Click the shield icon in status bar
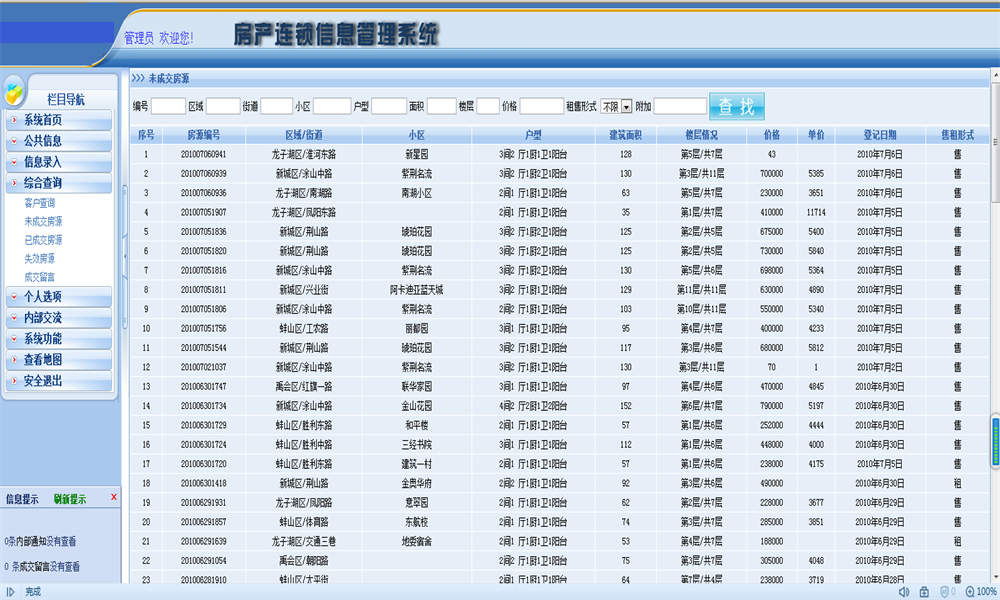Viewport: 1000px width, 600px height. pos(945,592)
